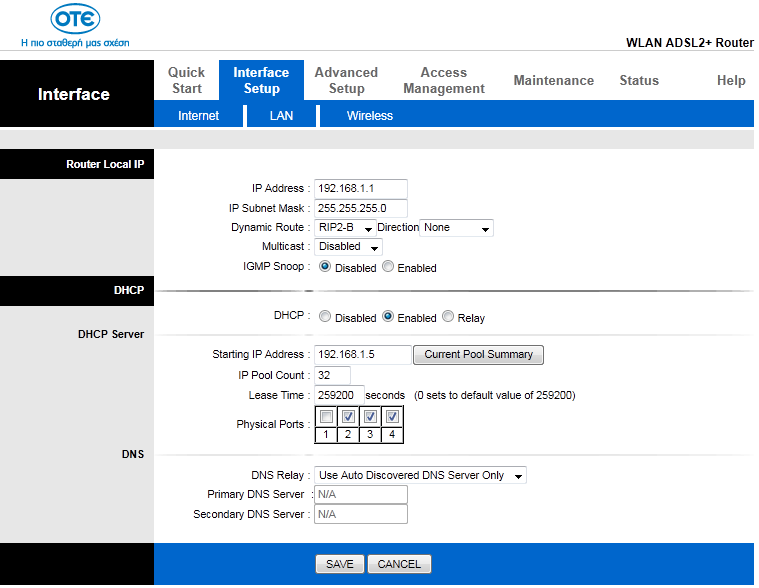Screen dimensions: 759x588
Task: Open the Advanced Setup tab
Action: (346, 80)
